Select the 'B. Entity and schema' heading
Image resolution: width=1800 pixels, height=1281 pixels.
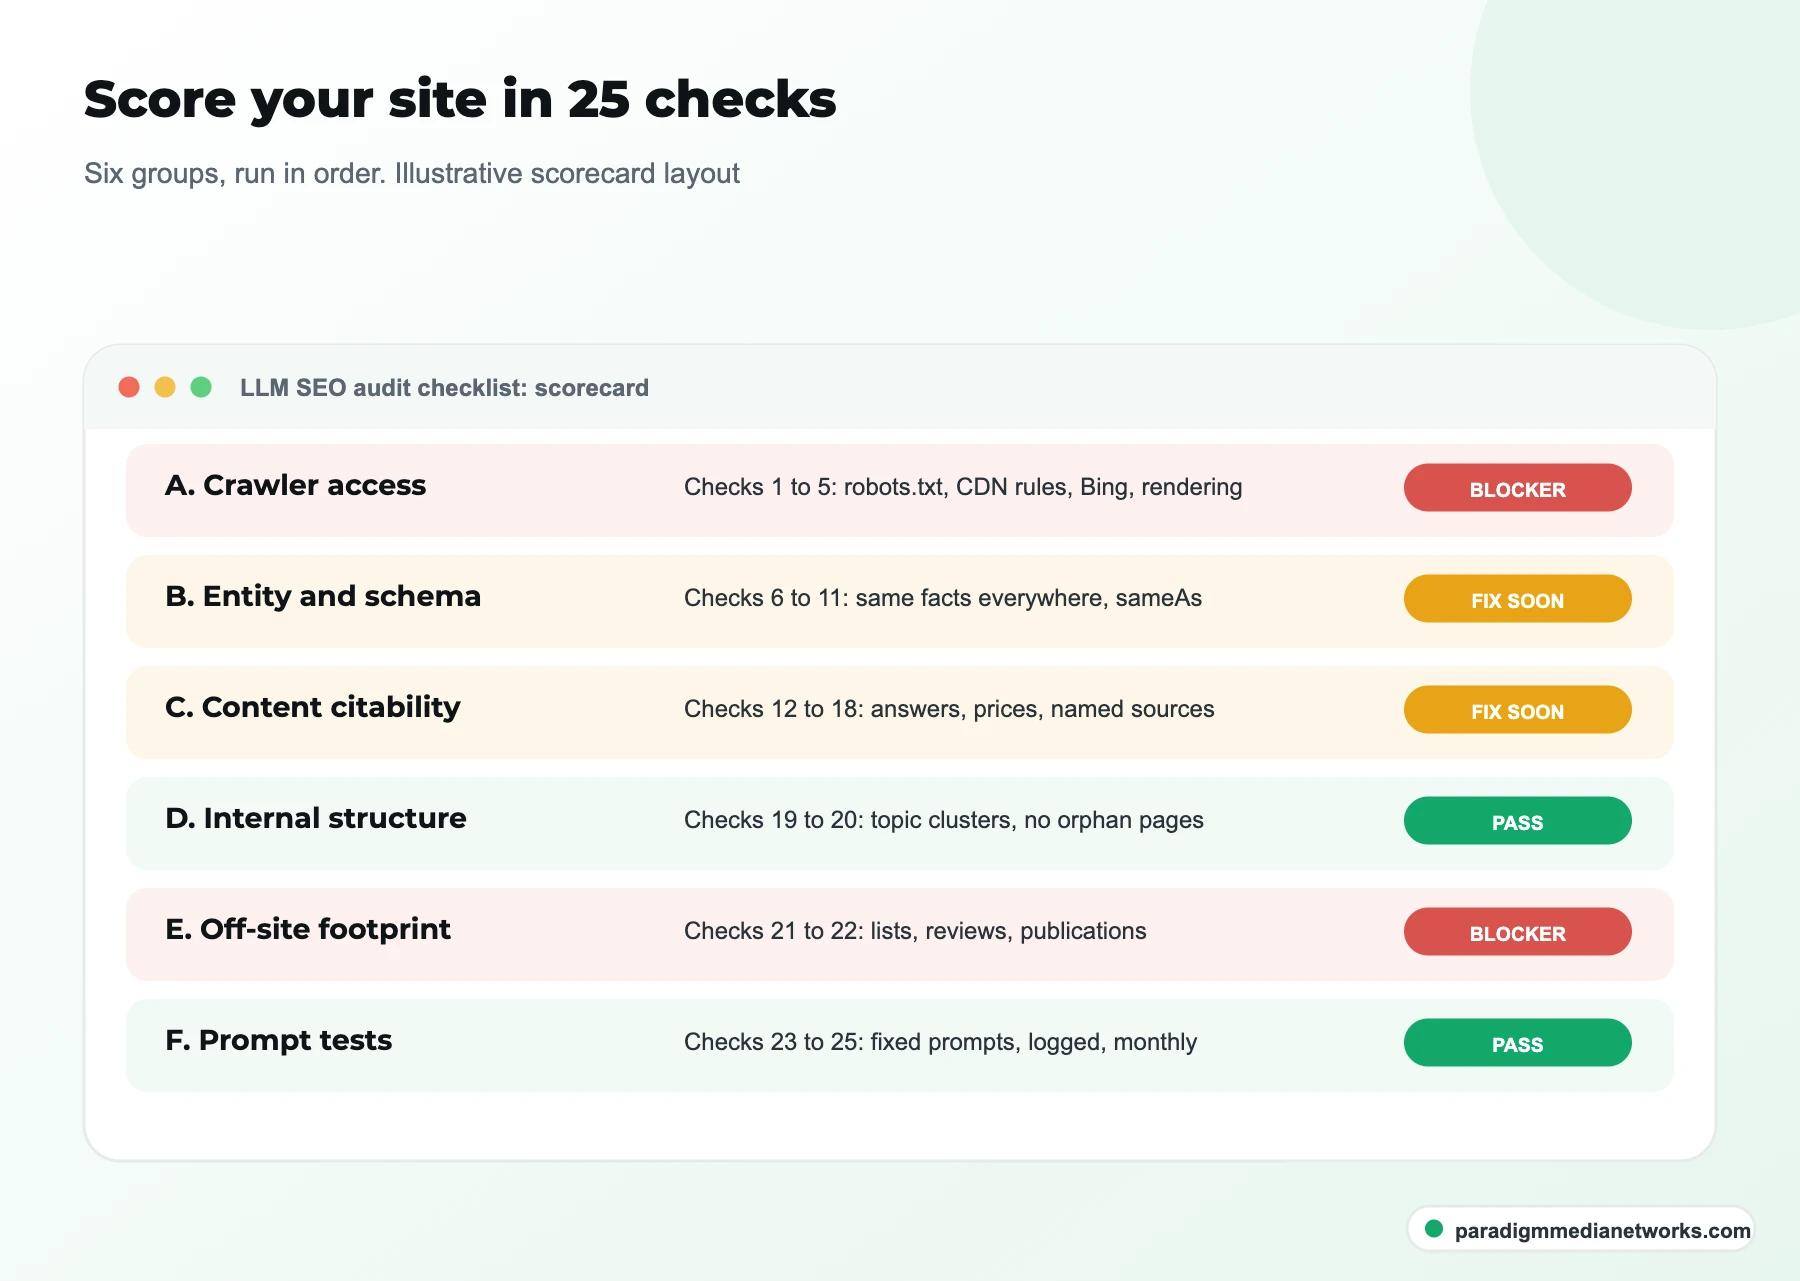coord(323,596)
